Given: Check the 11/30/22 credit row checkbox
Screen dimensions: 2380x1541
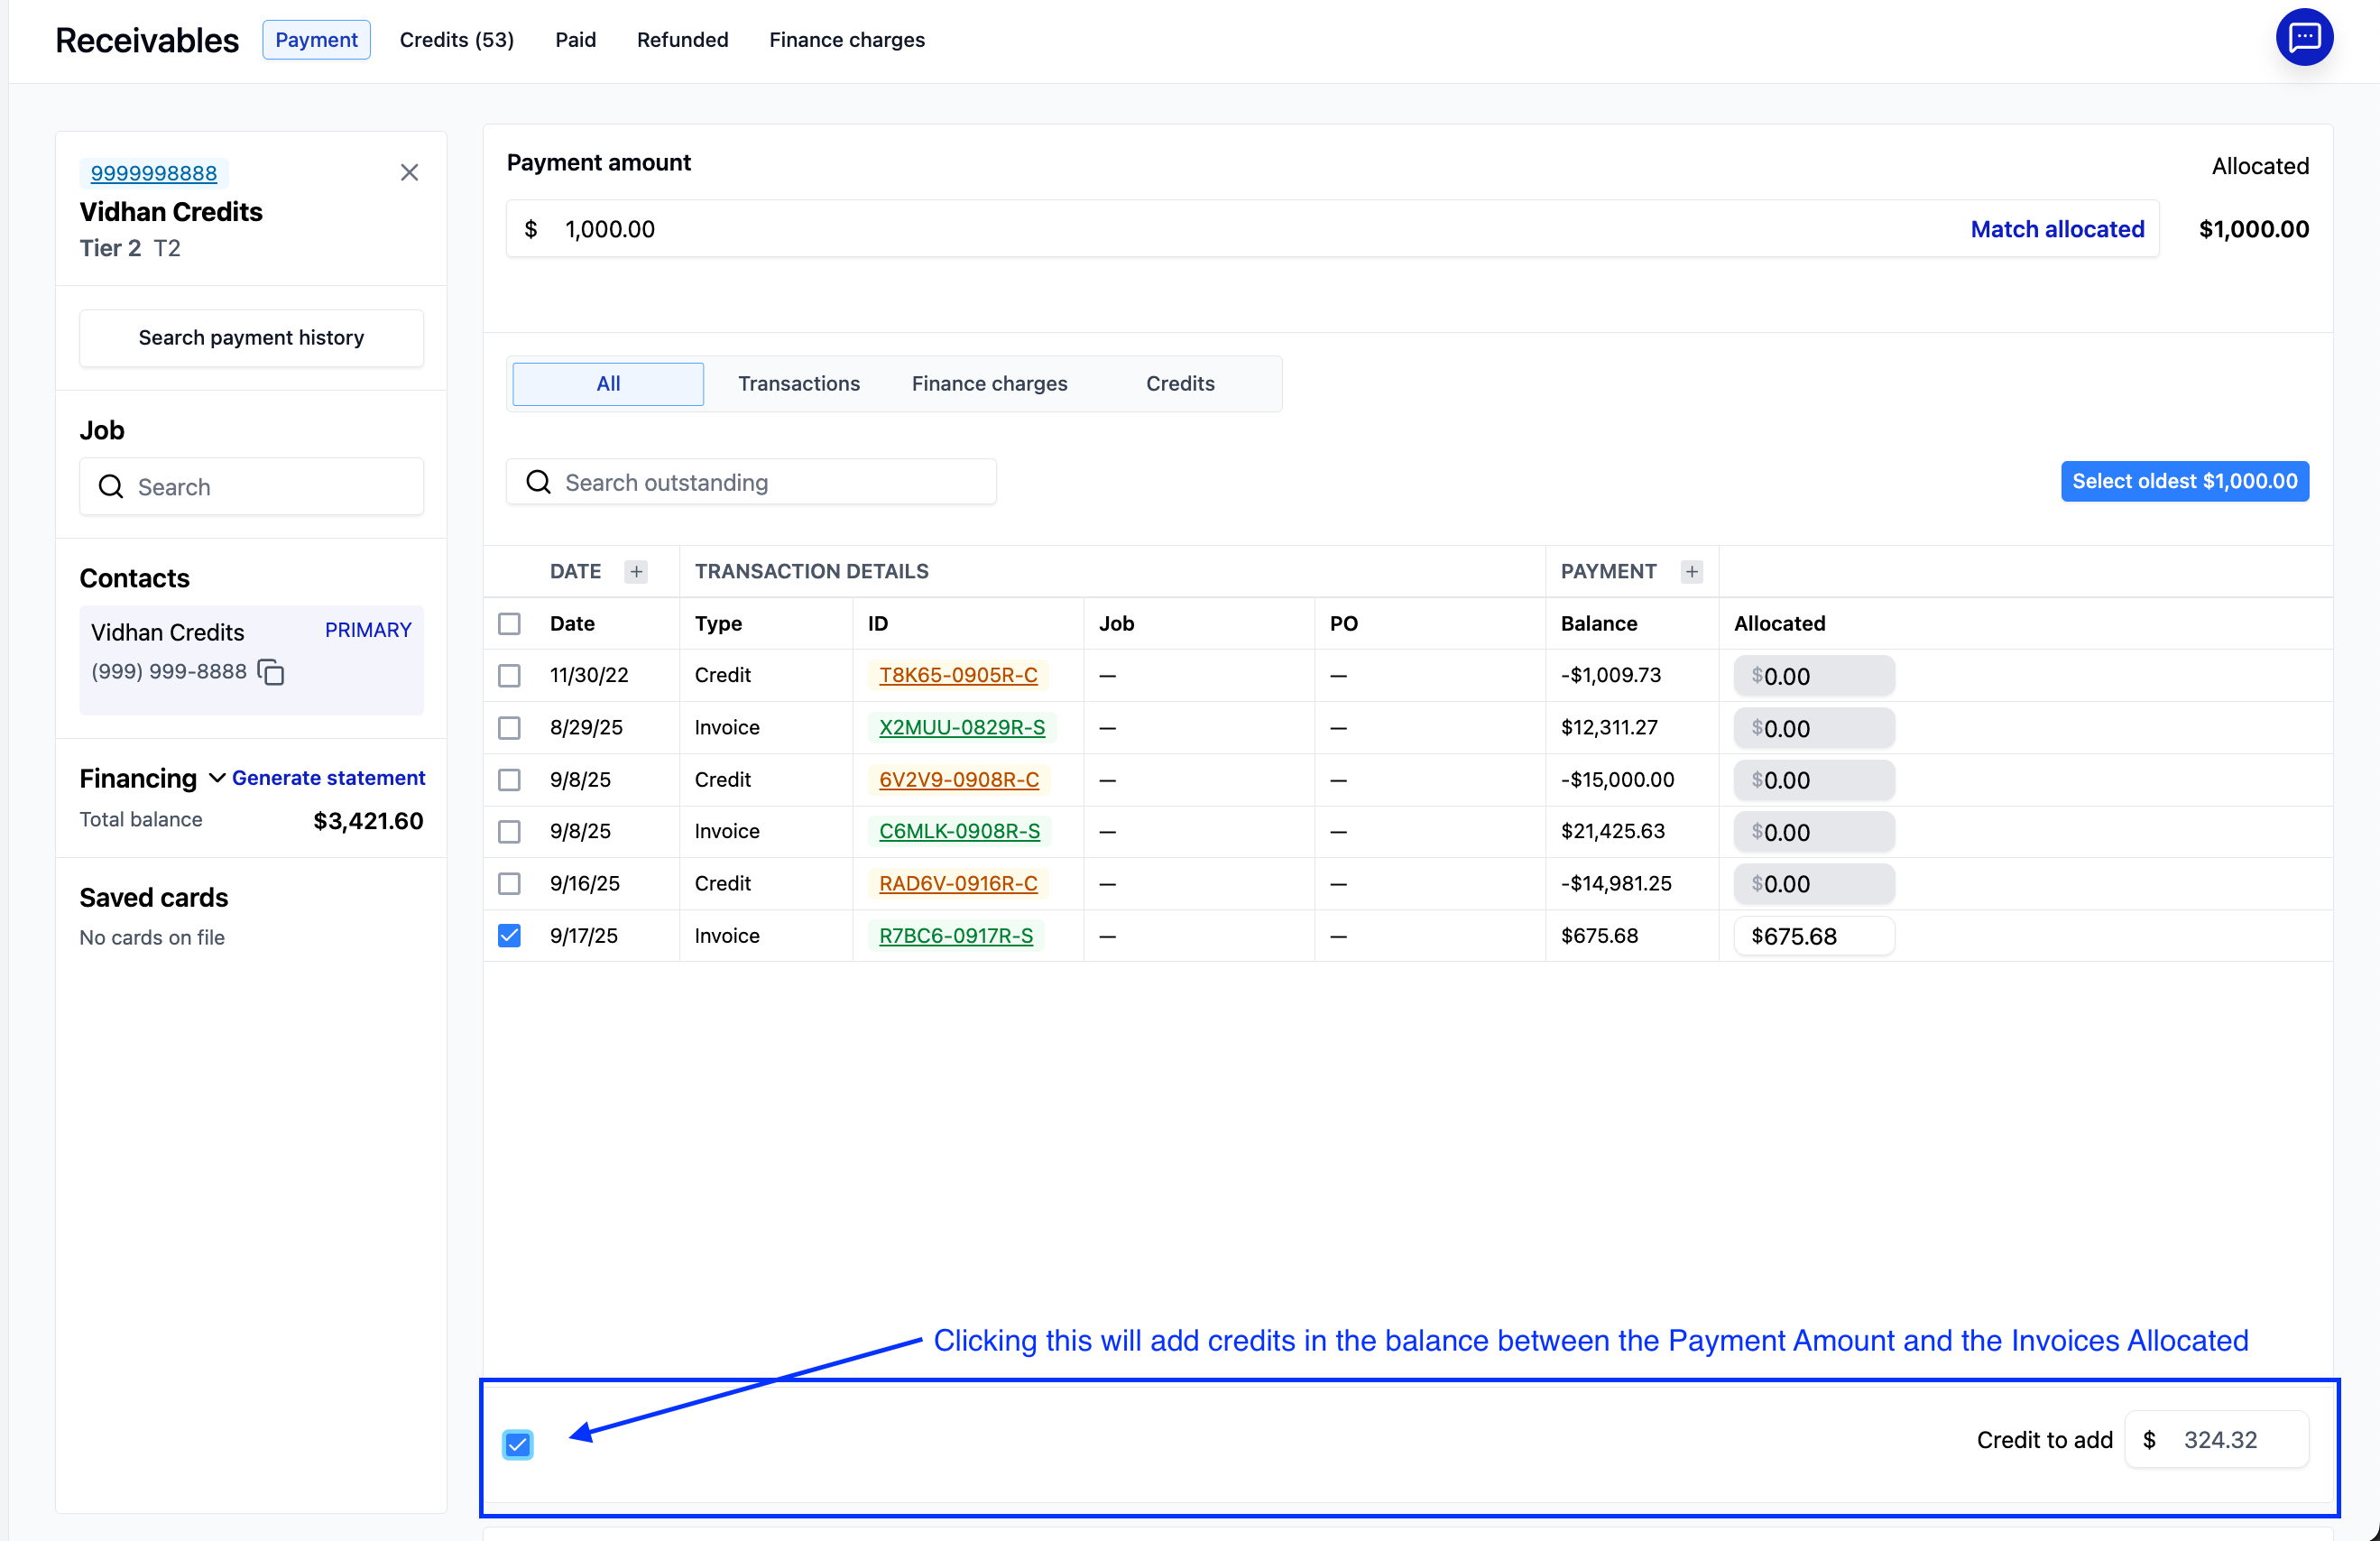Looking at the screenshot, I should click(509, 676).
